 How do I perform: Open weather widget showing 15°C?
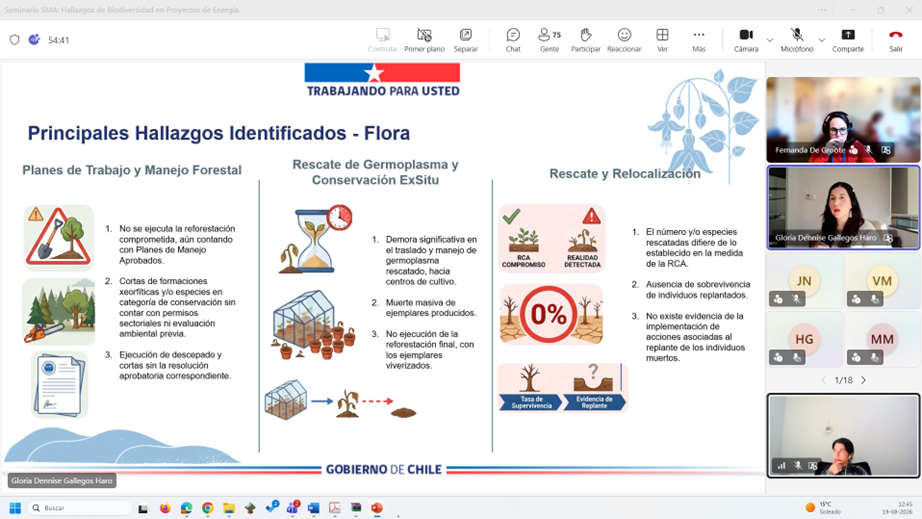pyautogui.click(x=824, y=508)
